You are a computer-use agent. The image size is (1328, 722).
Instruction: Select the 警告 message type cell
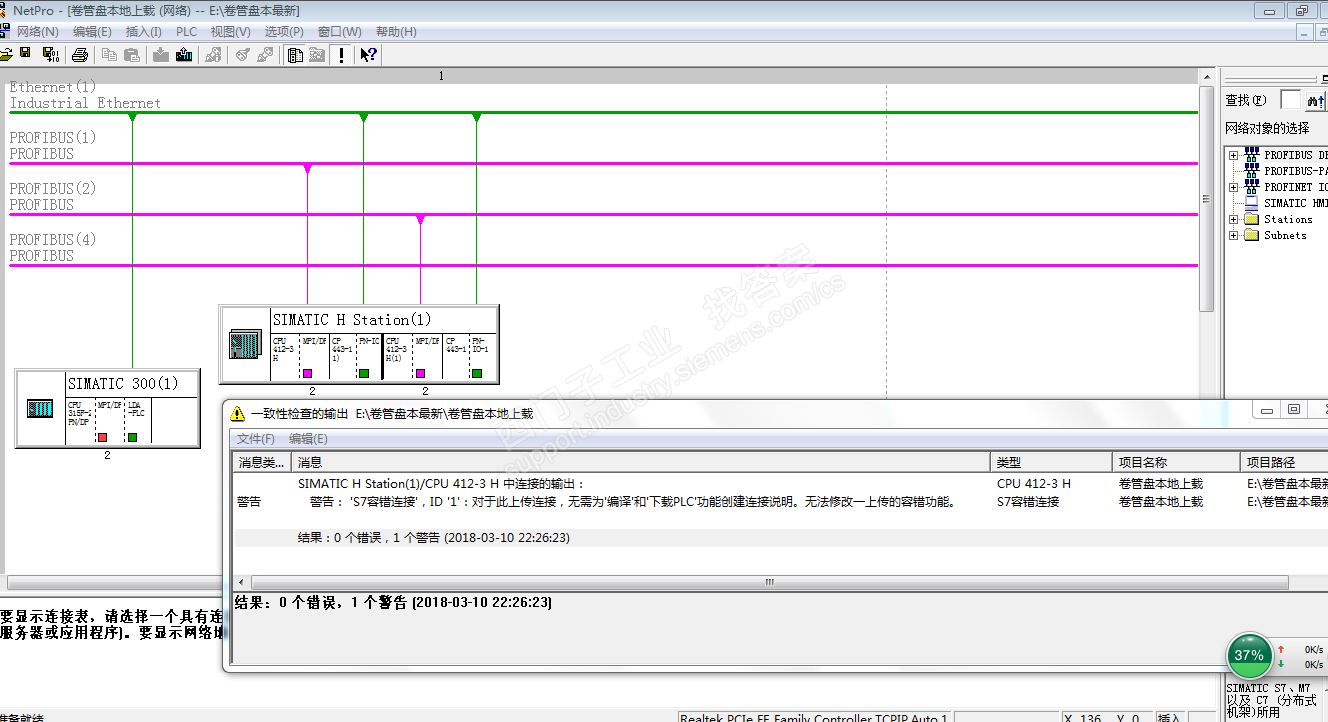click(x=249, y=502)
